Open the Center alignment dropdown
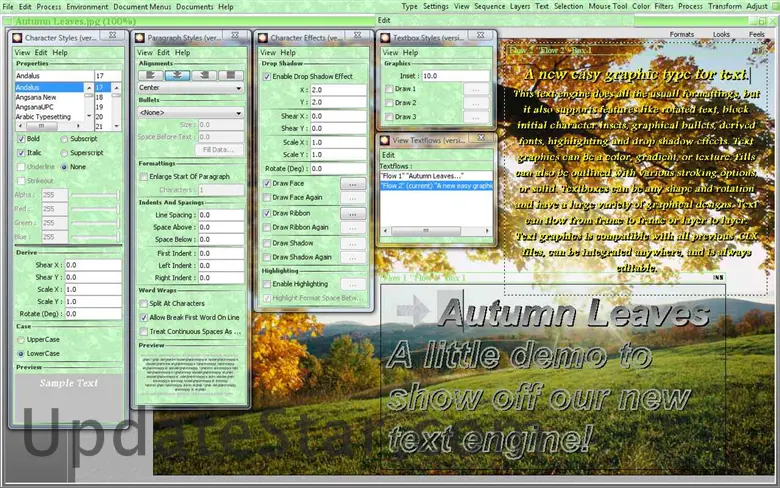 pyautogui.click(x=191, y=88)
